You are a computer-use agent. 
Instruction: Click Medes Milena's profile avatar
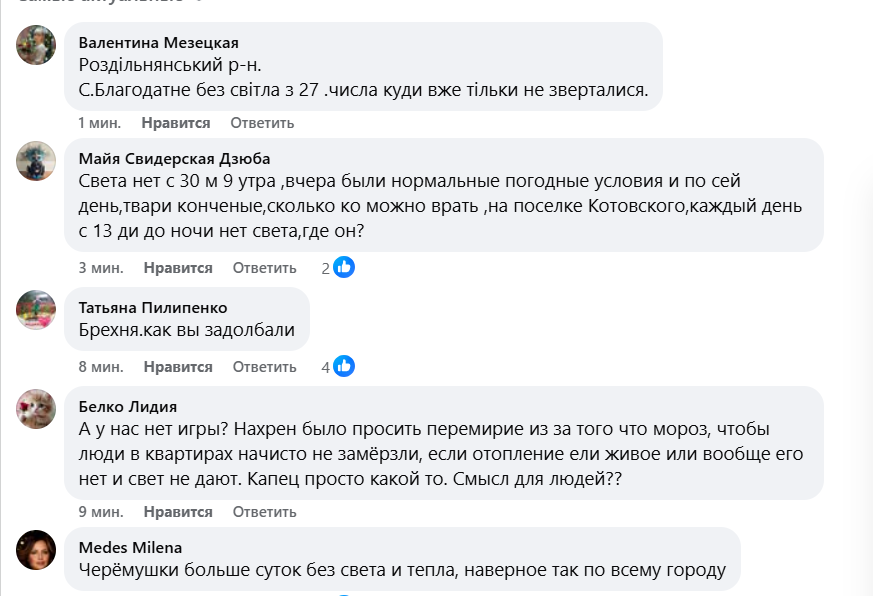(36, 550)
